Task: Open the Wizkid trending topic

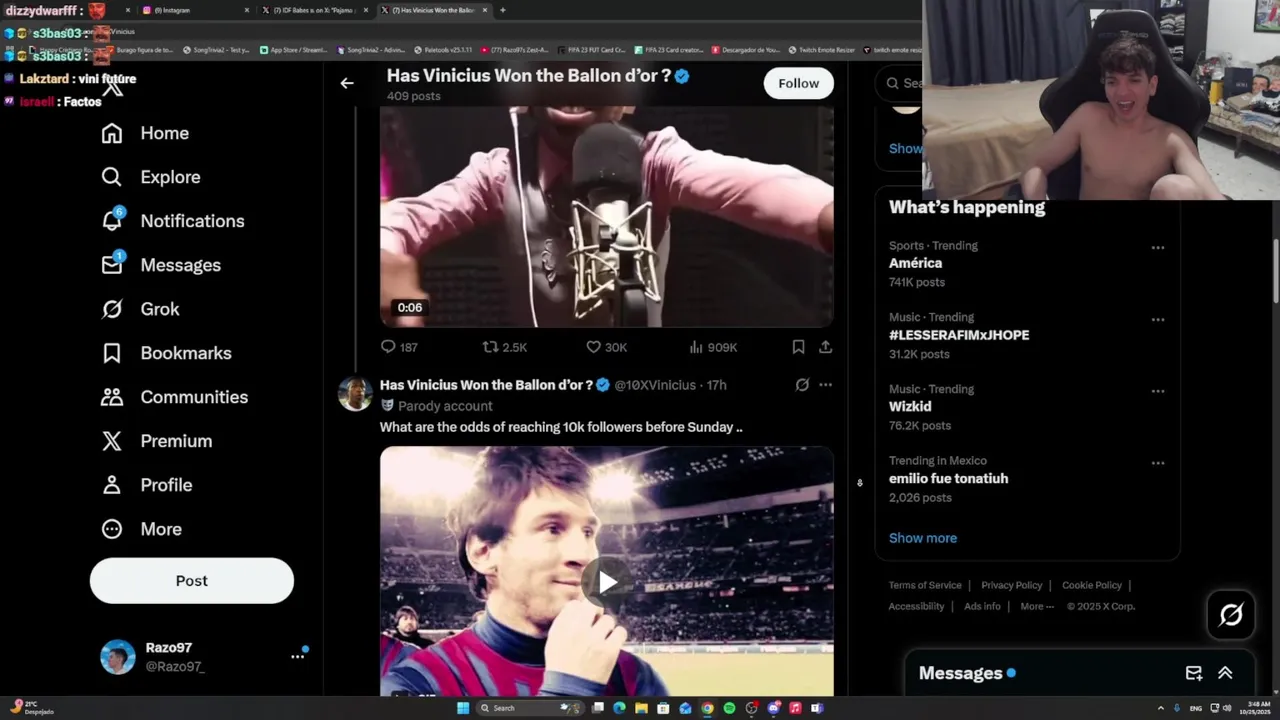Action: [910, 406]
